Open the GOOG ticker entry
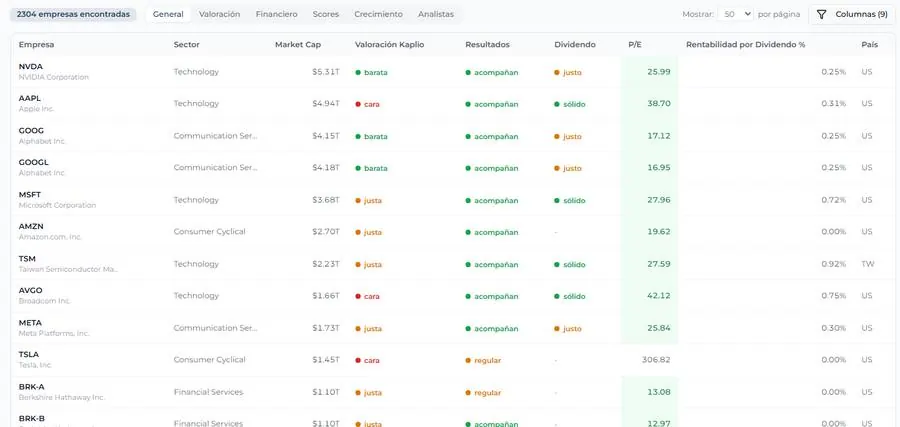 [x=31, y=130]
